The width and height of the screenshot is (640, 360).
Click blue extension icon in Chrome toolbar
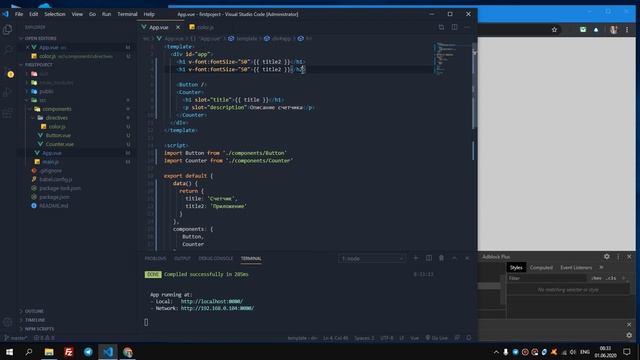click(x=596, y=29)
